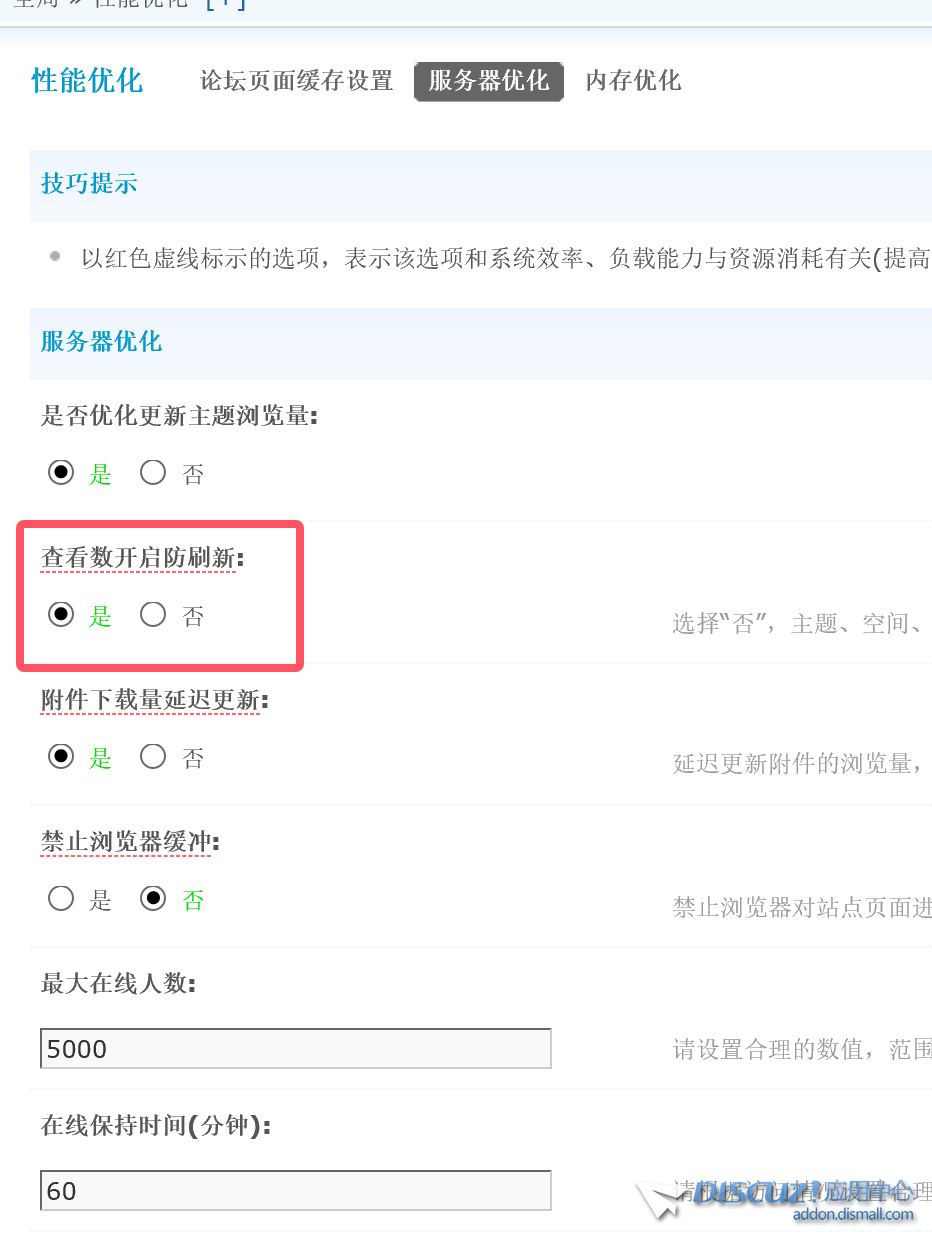Set 附件下载量延迟更新 to 是
Image resolution: width=932 pixels, height=1240 pixels.
pyautogui.click(x=62, y=758)
